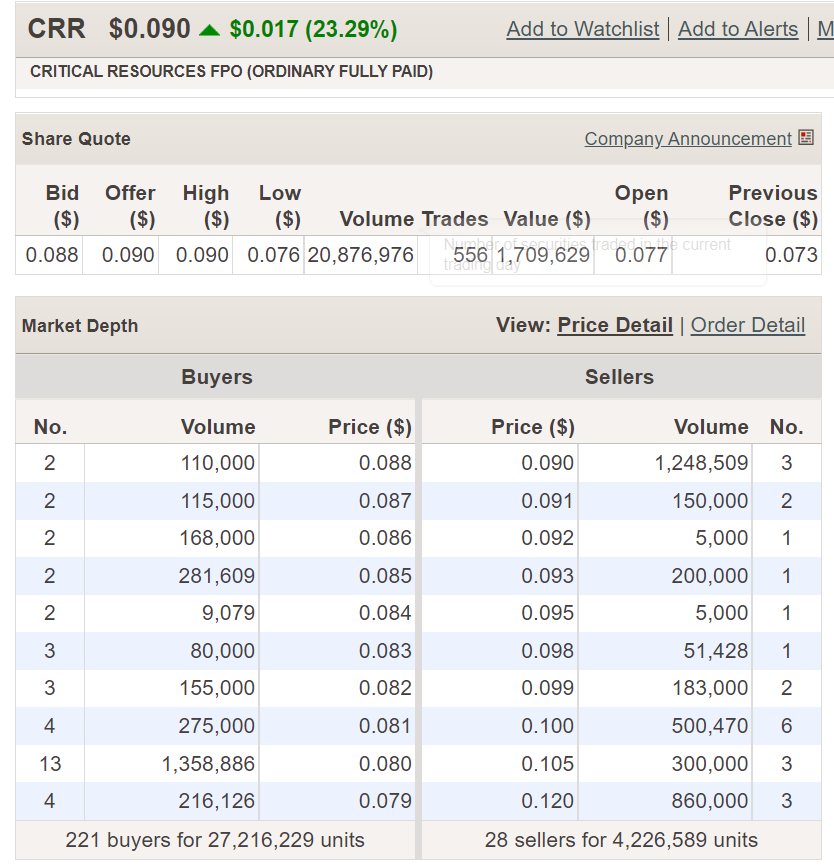Select bid value 0.088 in Share Quote
The width and height of the screenshot is (834, 866).
(52, 255)
